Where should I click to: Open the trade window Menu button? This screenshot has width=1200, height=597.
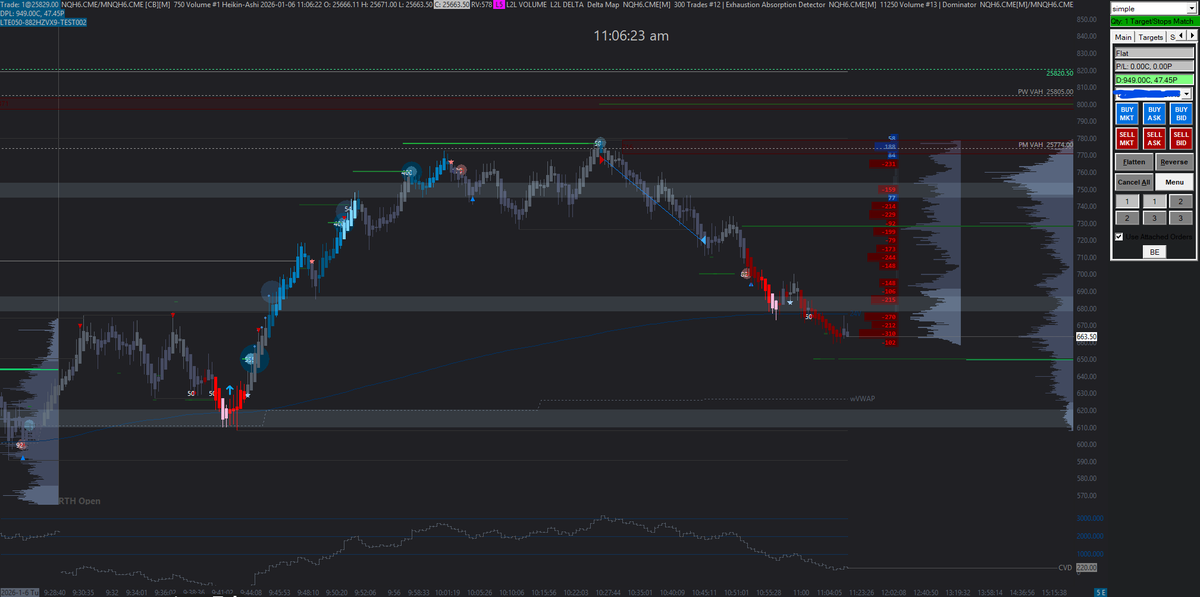[1174, 182]
